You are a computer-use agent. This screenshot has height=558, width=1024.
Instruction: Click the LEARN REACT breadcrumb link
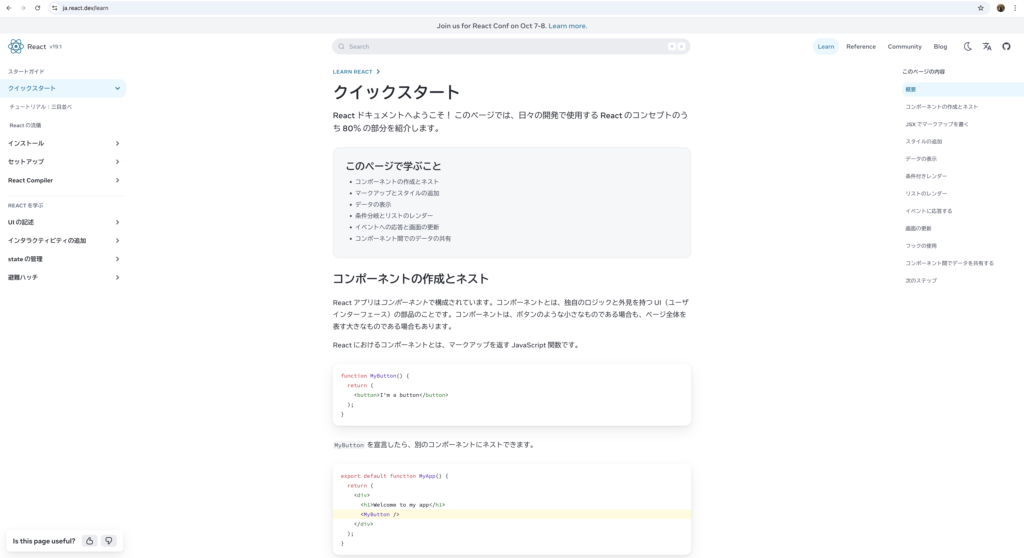[x=353, y=72]
